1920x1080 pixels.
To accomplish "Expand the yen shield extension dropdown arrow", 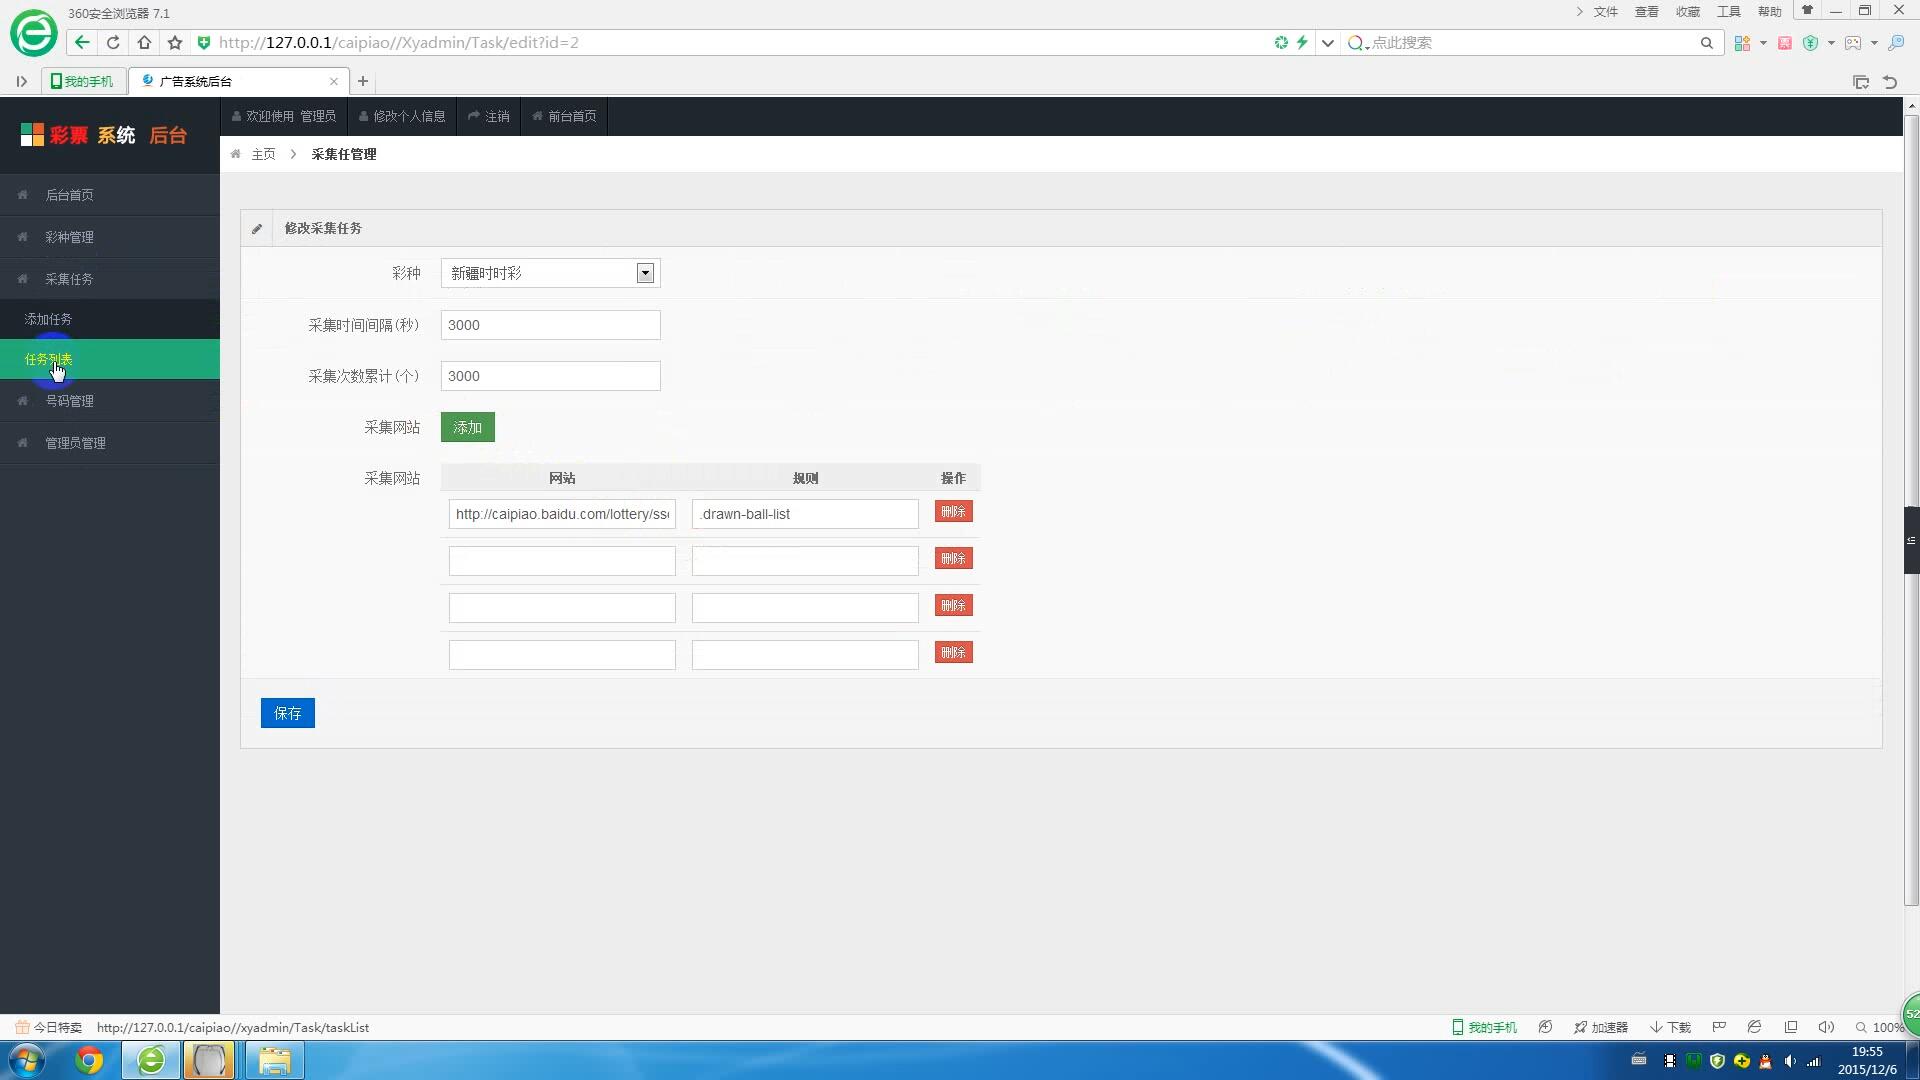I will click(1831, 43).
